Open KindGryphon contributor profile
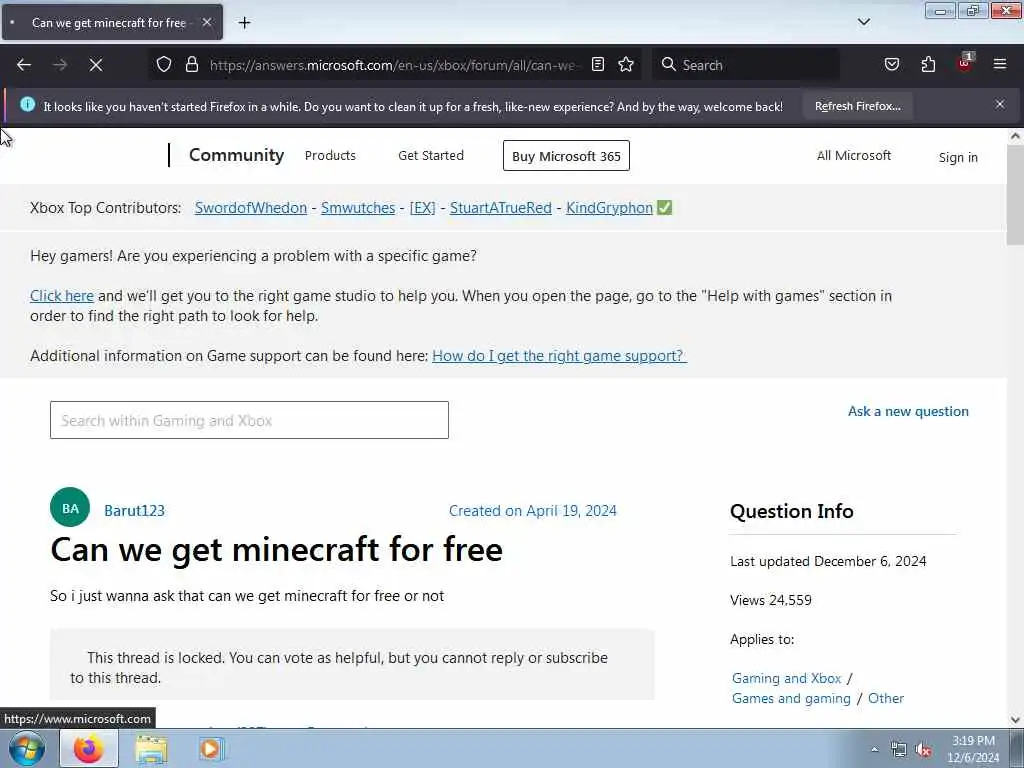1024x768 pixels. click(609, 208)
